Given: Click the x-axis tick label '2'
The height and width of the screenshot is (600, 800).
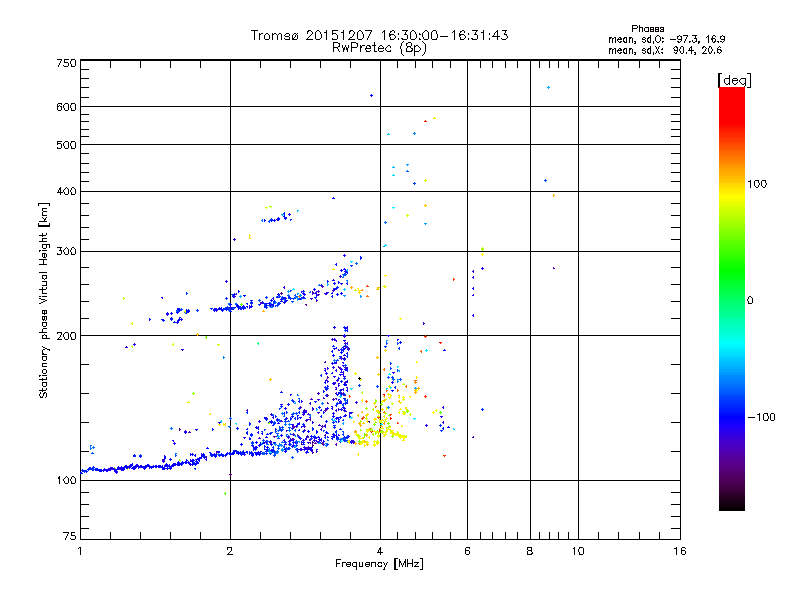Looking at the screenshot, I should [230, 551].
